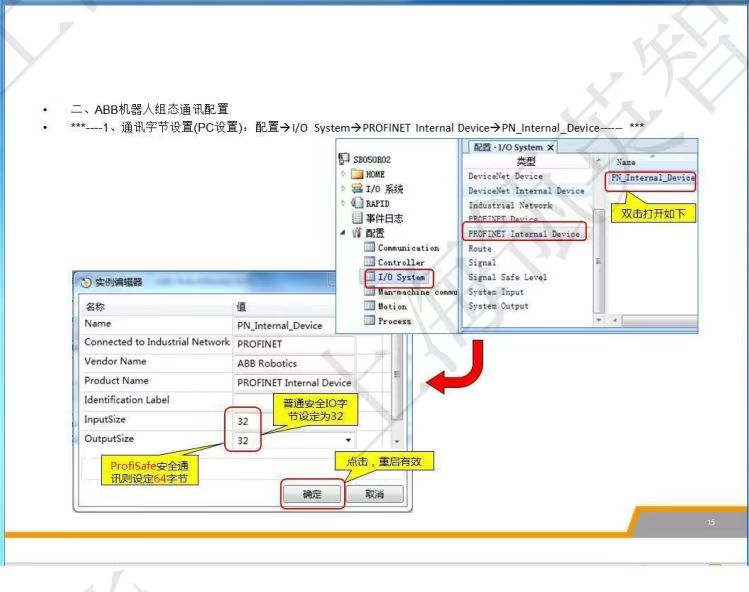This screenshot has width=749, height=592.
Task: Expand the HOME tree node arrow
Action: pos(343,174)
